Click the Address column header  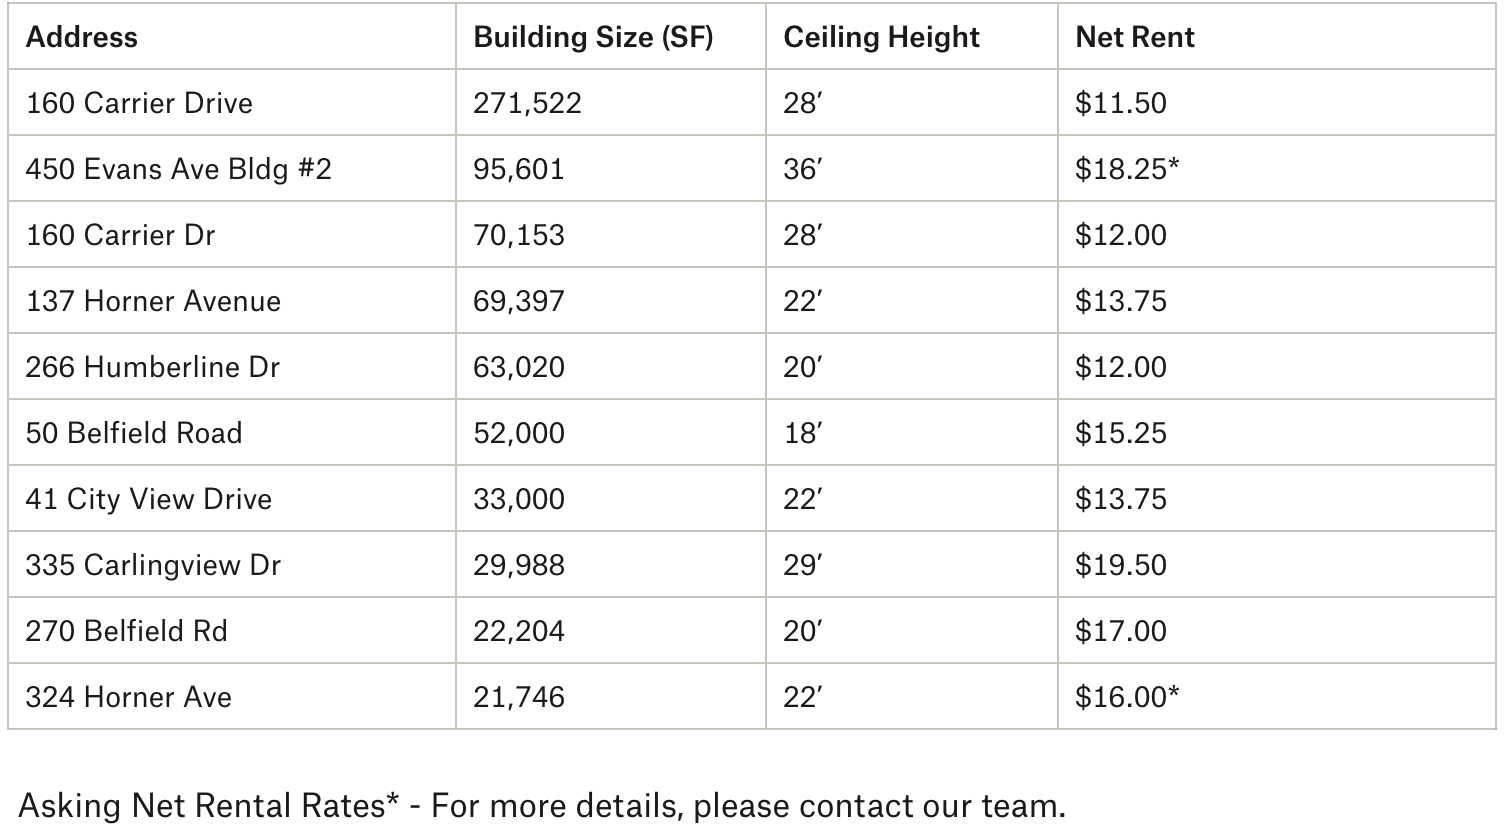point(82,37)
